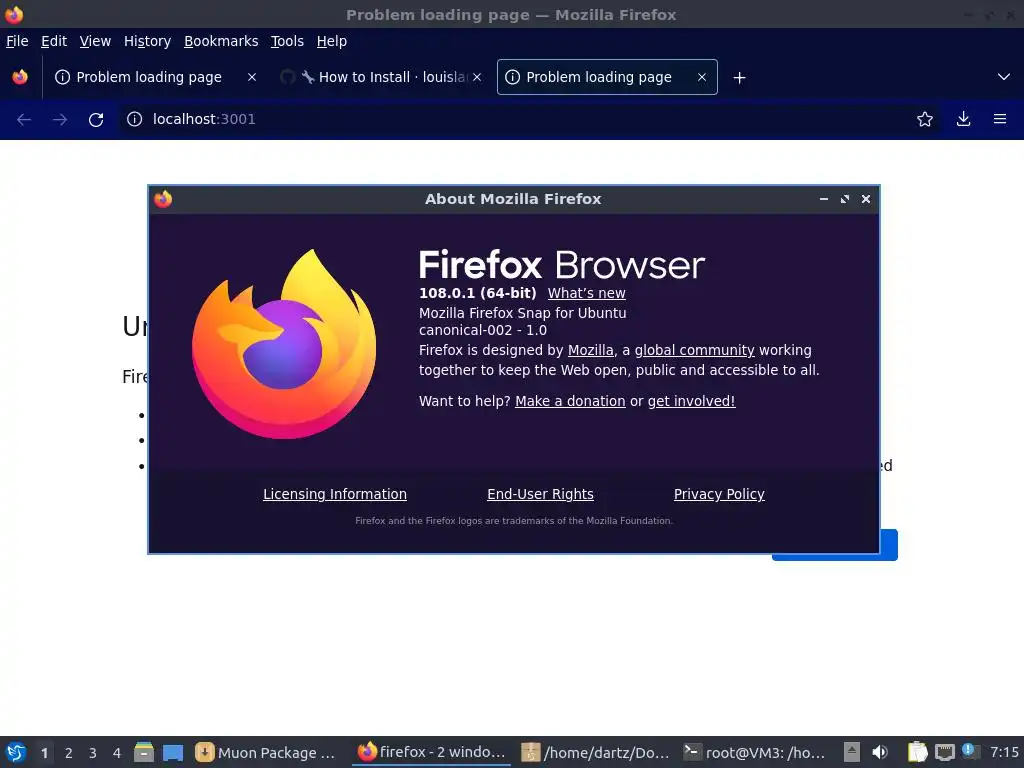
Task: Click the show desktop icon in taskbar
Action: click(x=172, y=752)
